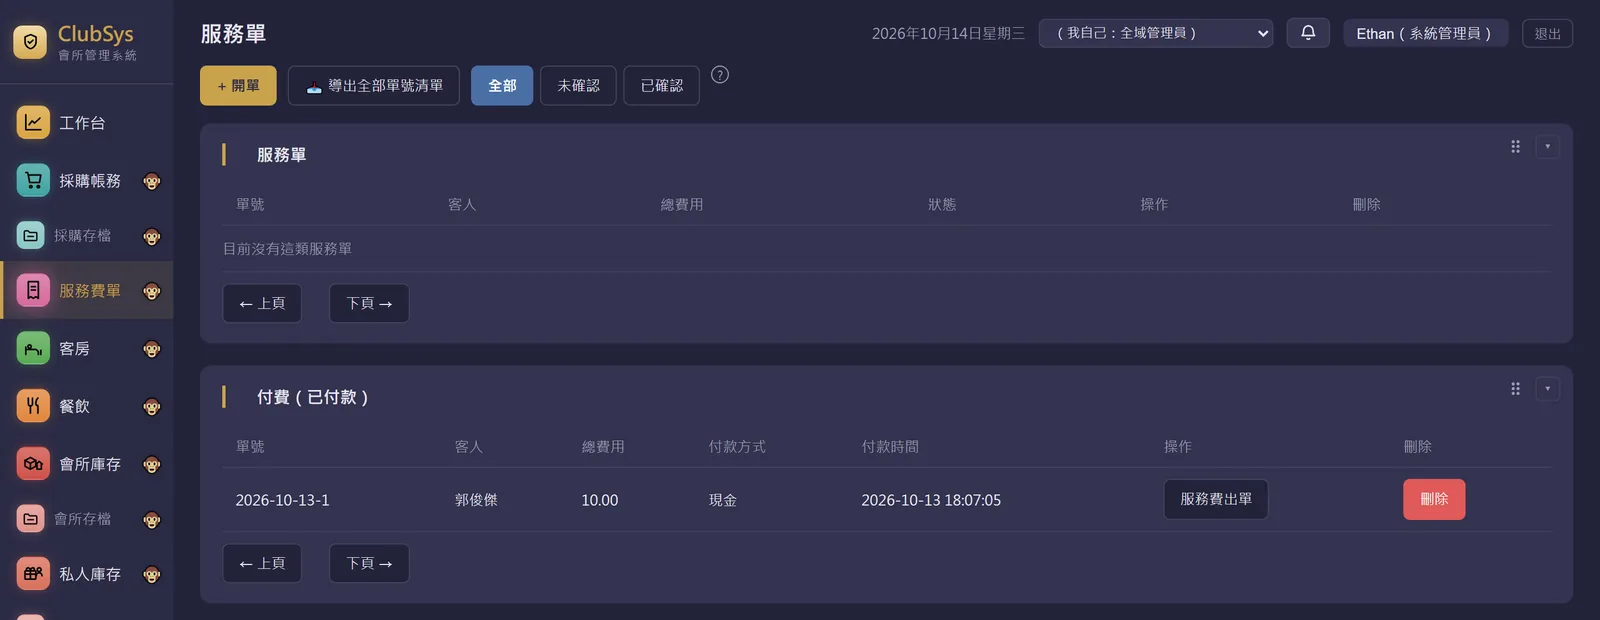Click the Ethan（系統管理員）user label
Image resolution: width=1600 pixels, height=620 pixels.
(x=1425, y=33)
